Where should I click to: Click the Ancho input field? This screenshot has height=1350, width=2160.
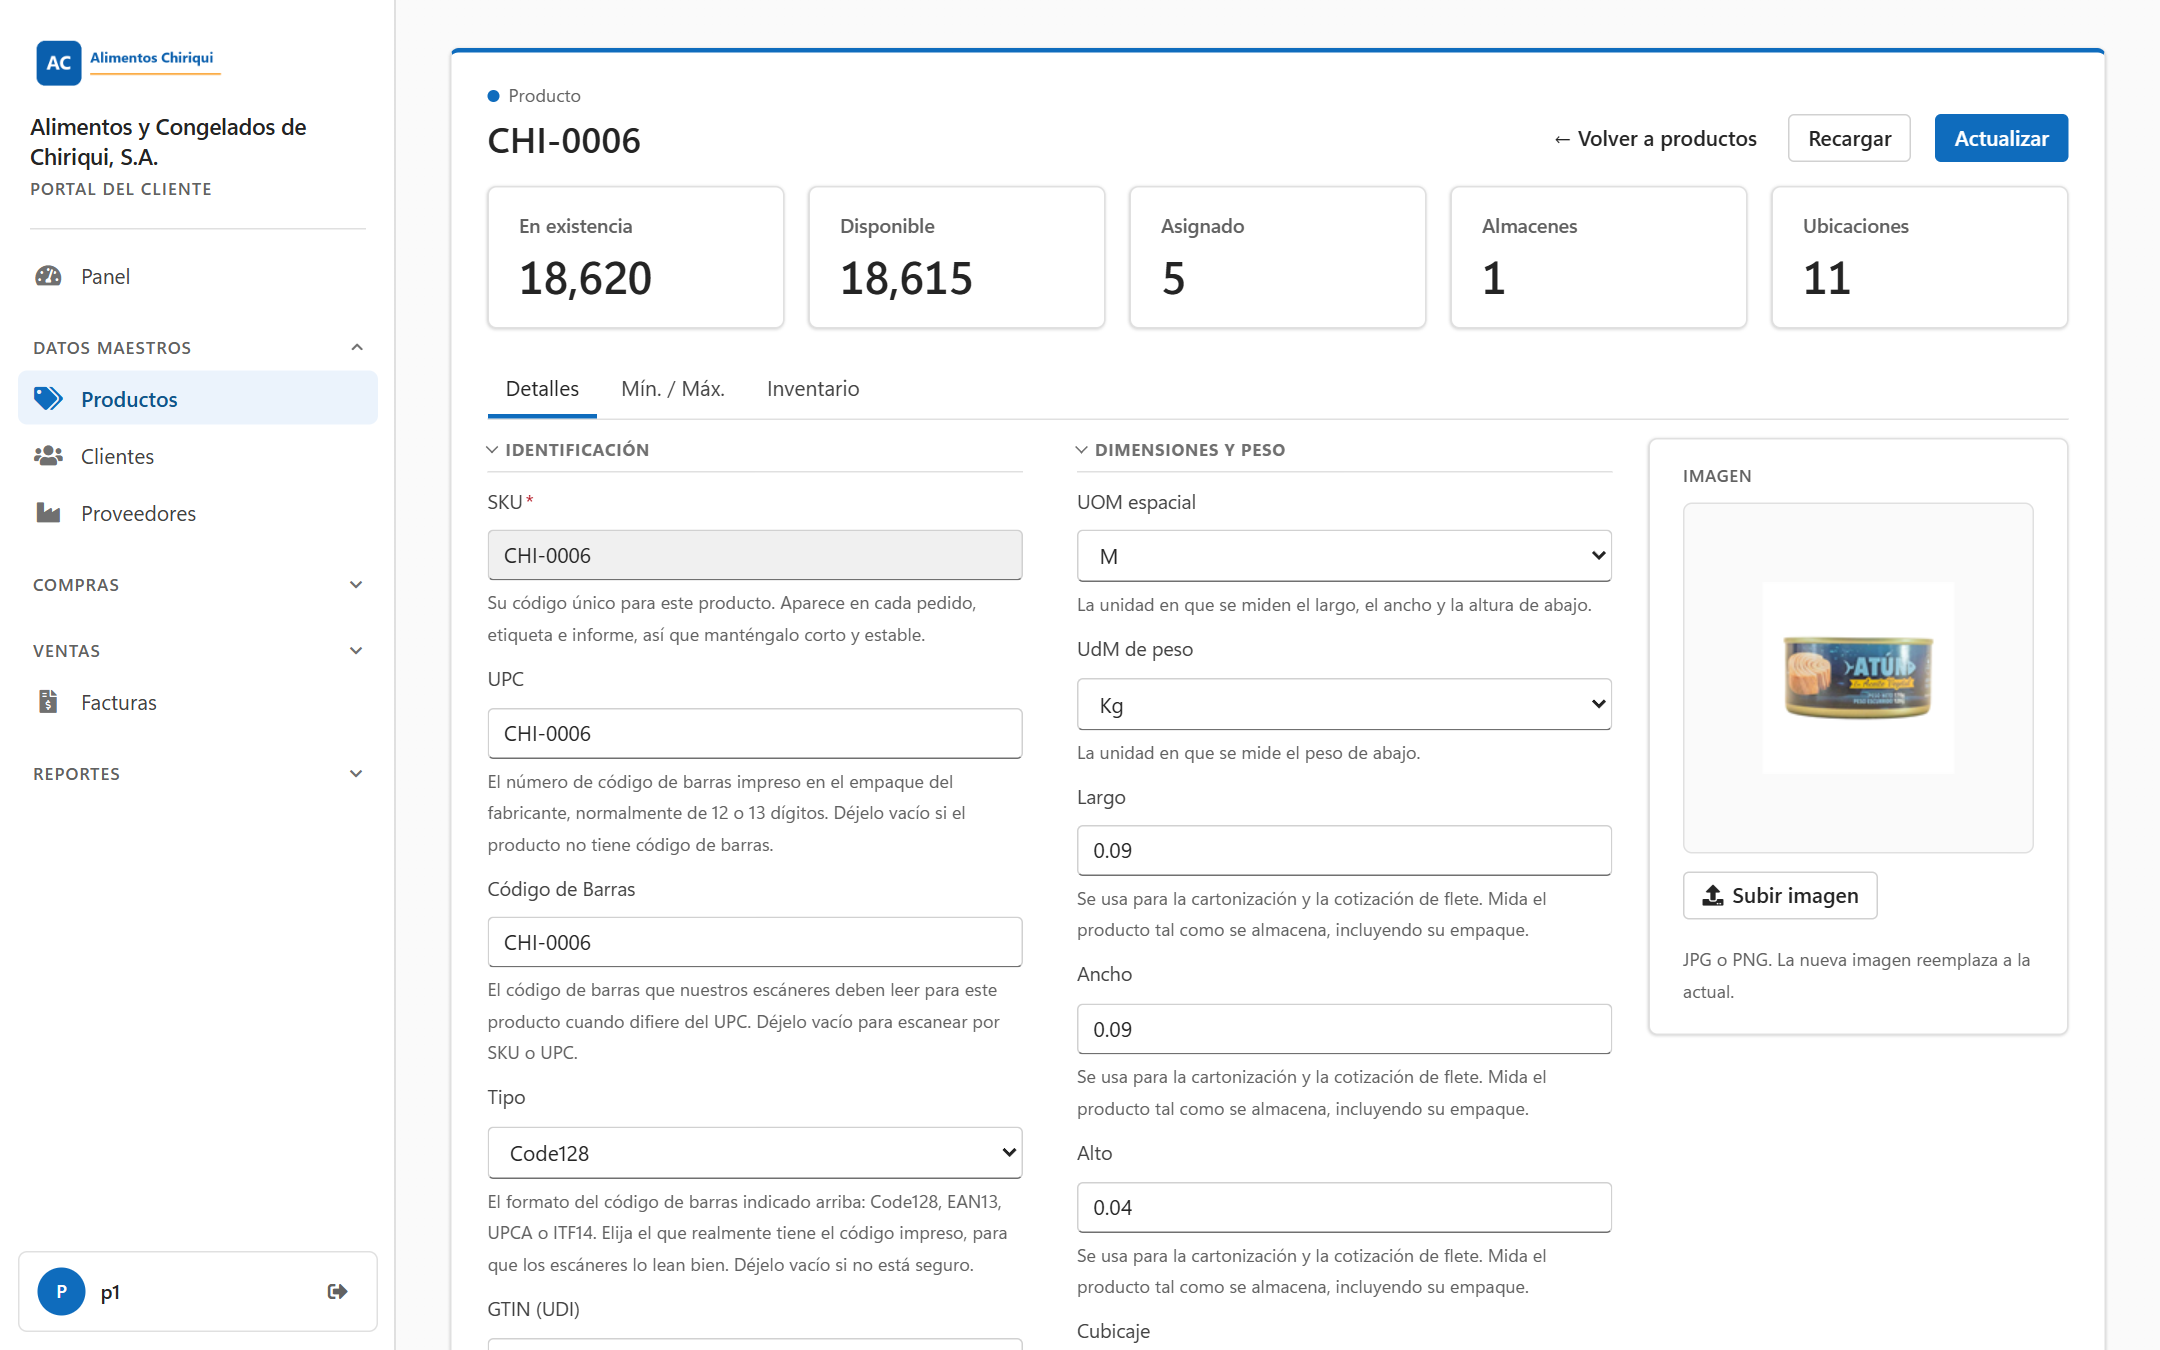pyautogui.click(x=1344, y=1029)
